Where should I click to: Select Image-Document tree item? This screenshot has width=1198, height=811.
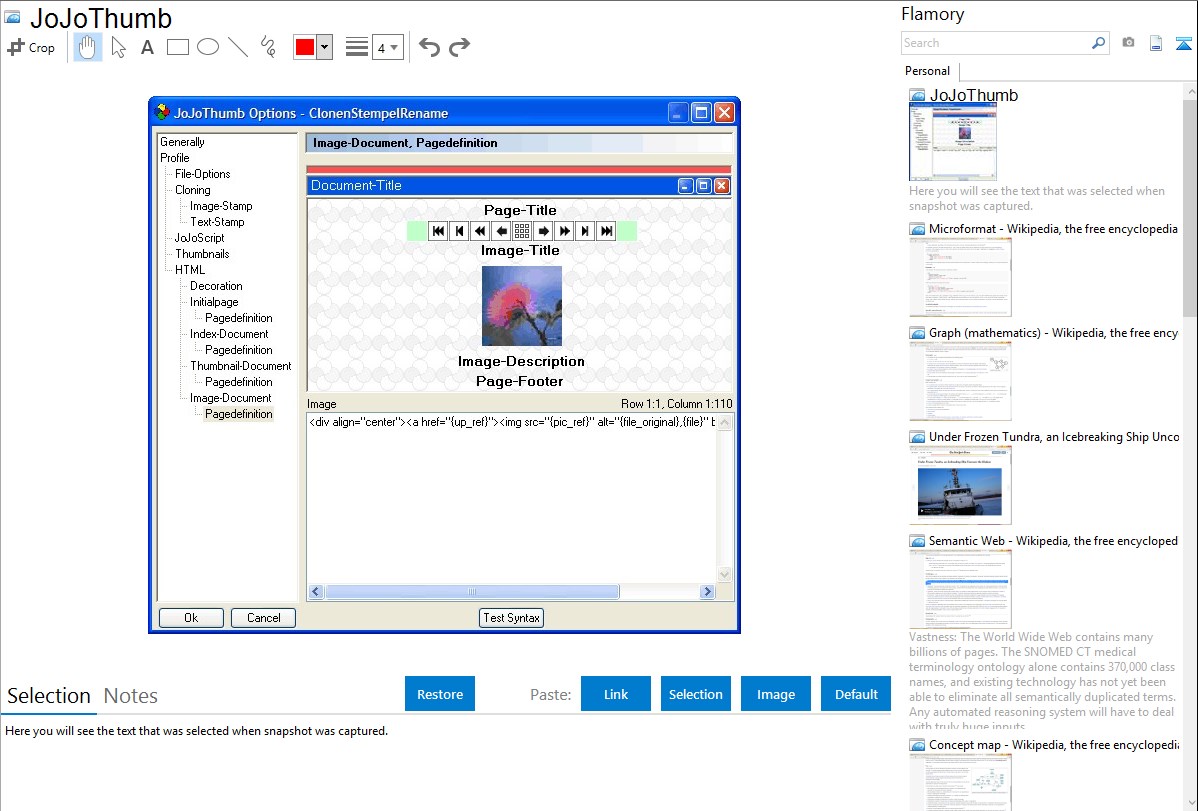coord(231,398)
